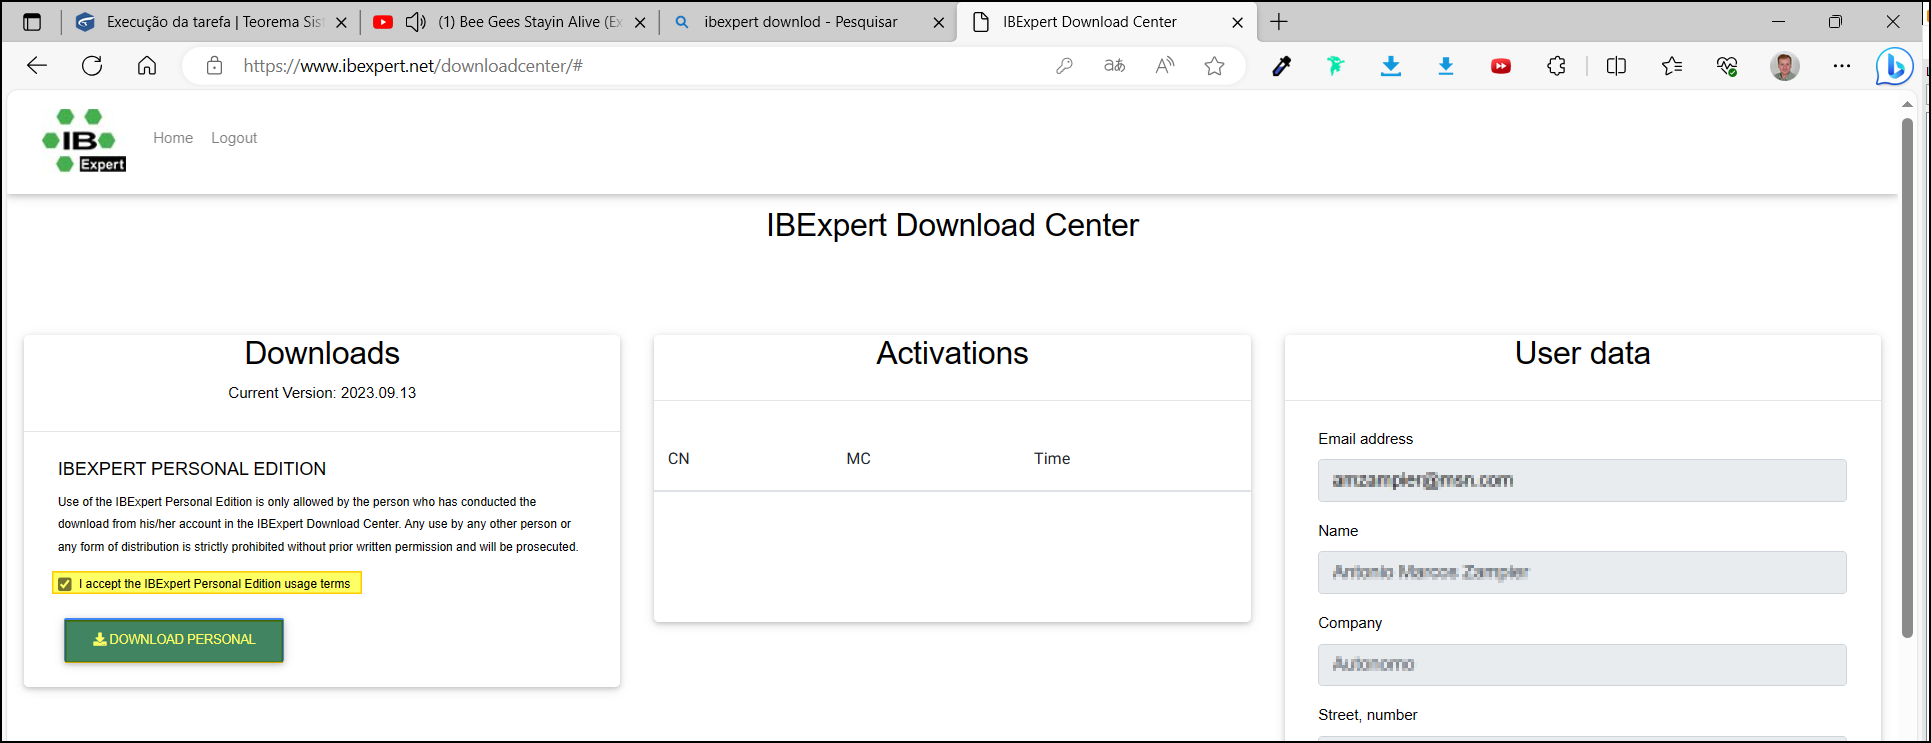Close the ibexpert downlod search tab
Screen dimensions: 1931x743
point(938,22)
